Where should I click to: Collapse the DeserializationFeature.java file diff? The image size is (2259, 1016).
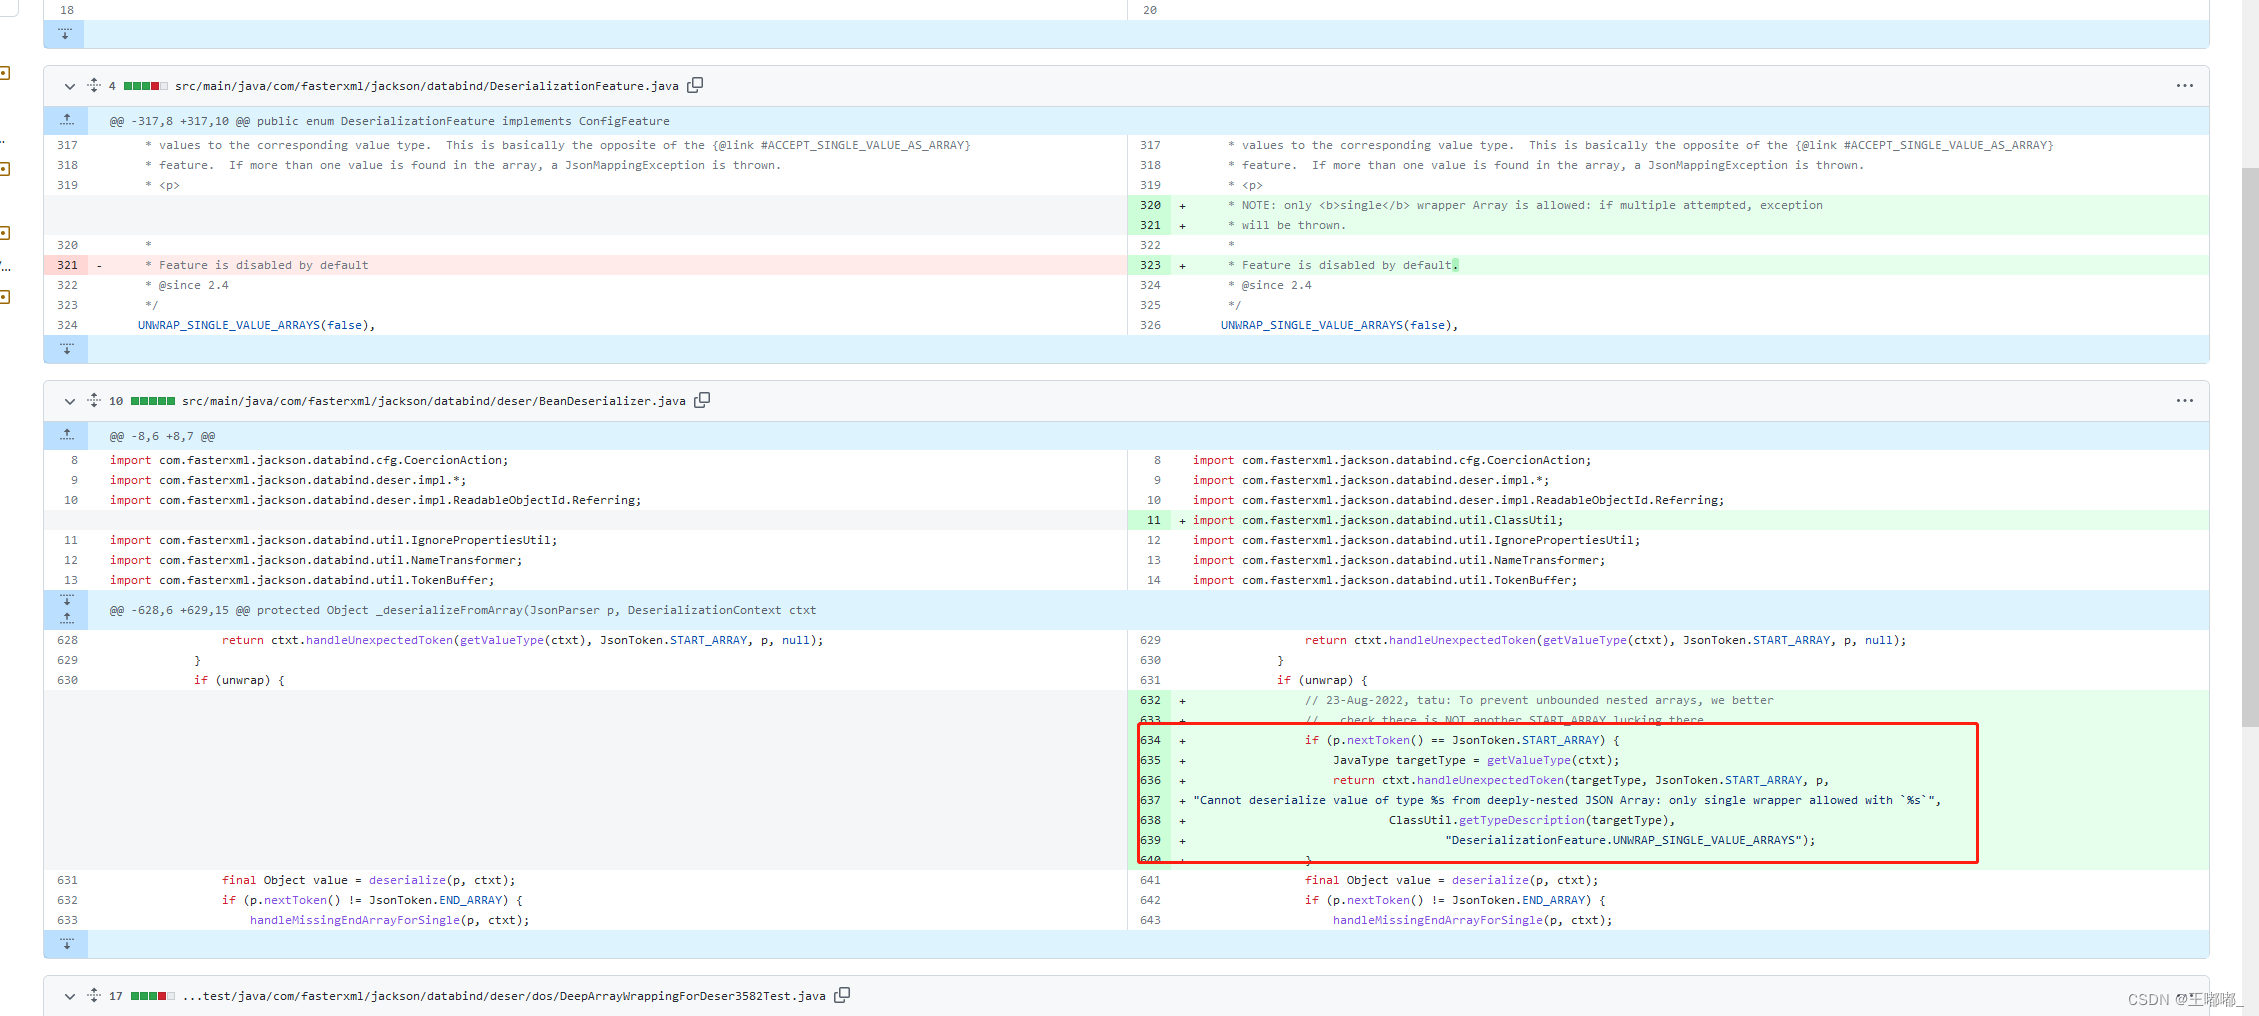click(x=69, y=87)
